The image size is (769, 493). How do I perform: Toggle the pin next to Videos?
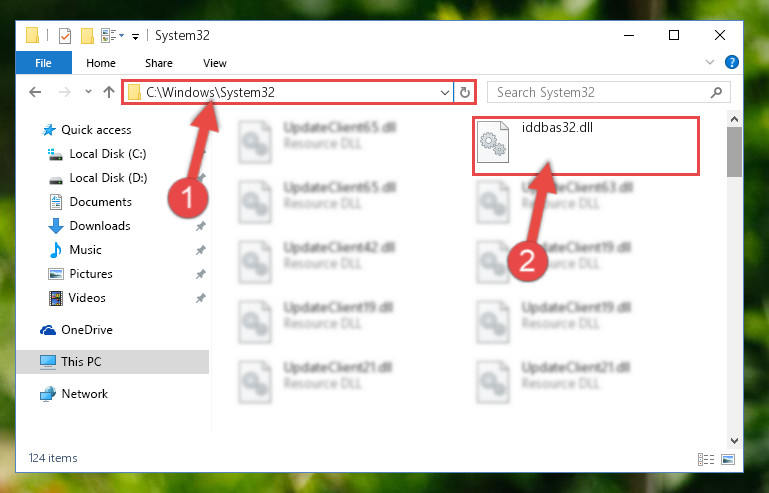(200, 298)
